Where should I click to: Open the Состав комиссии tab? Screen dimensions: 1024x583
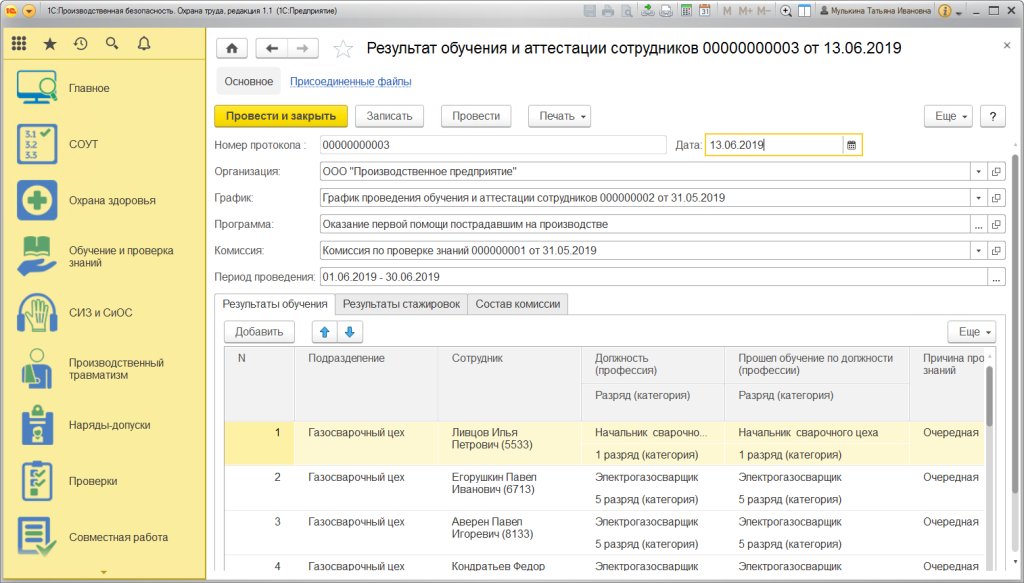point(518,304)
